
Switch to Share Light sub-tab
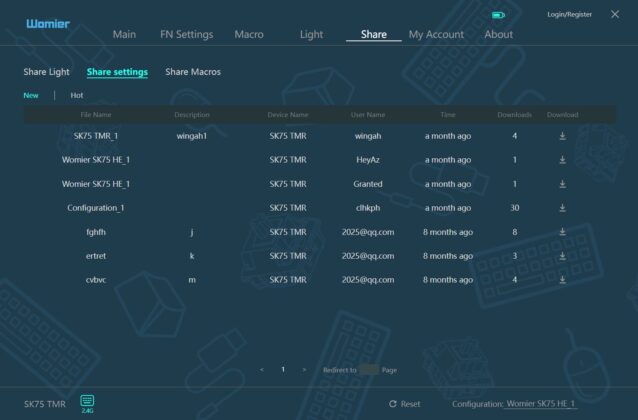(x=46, y=72)
